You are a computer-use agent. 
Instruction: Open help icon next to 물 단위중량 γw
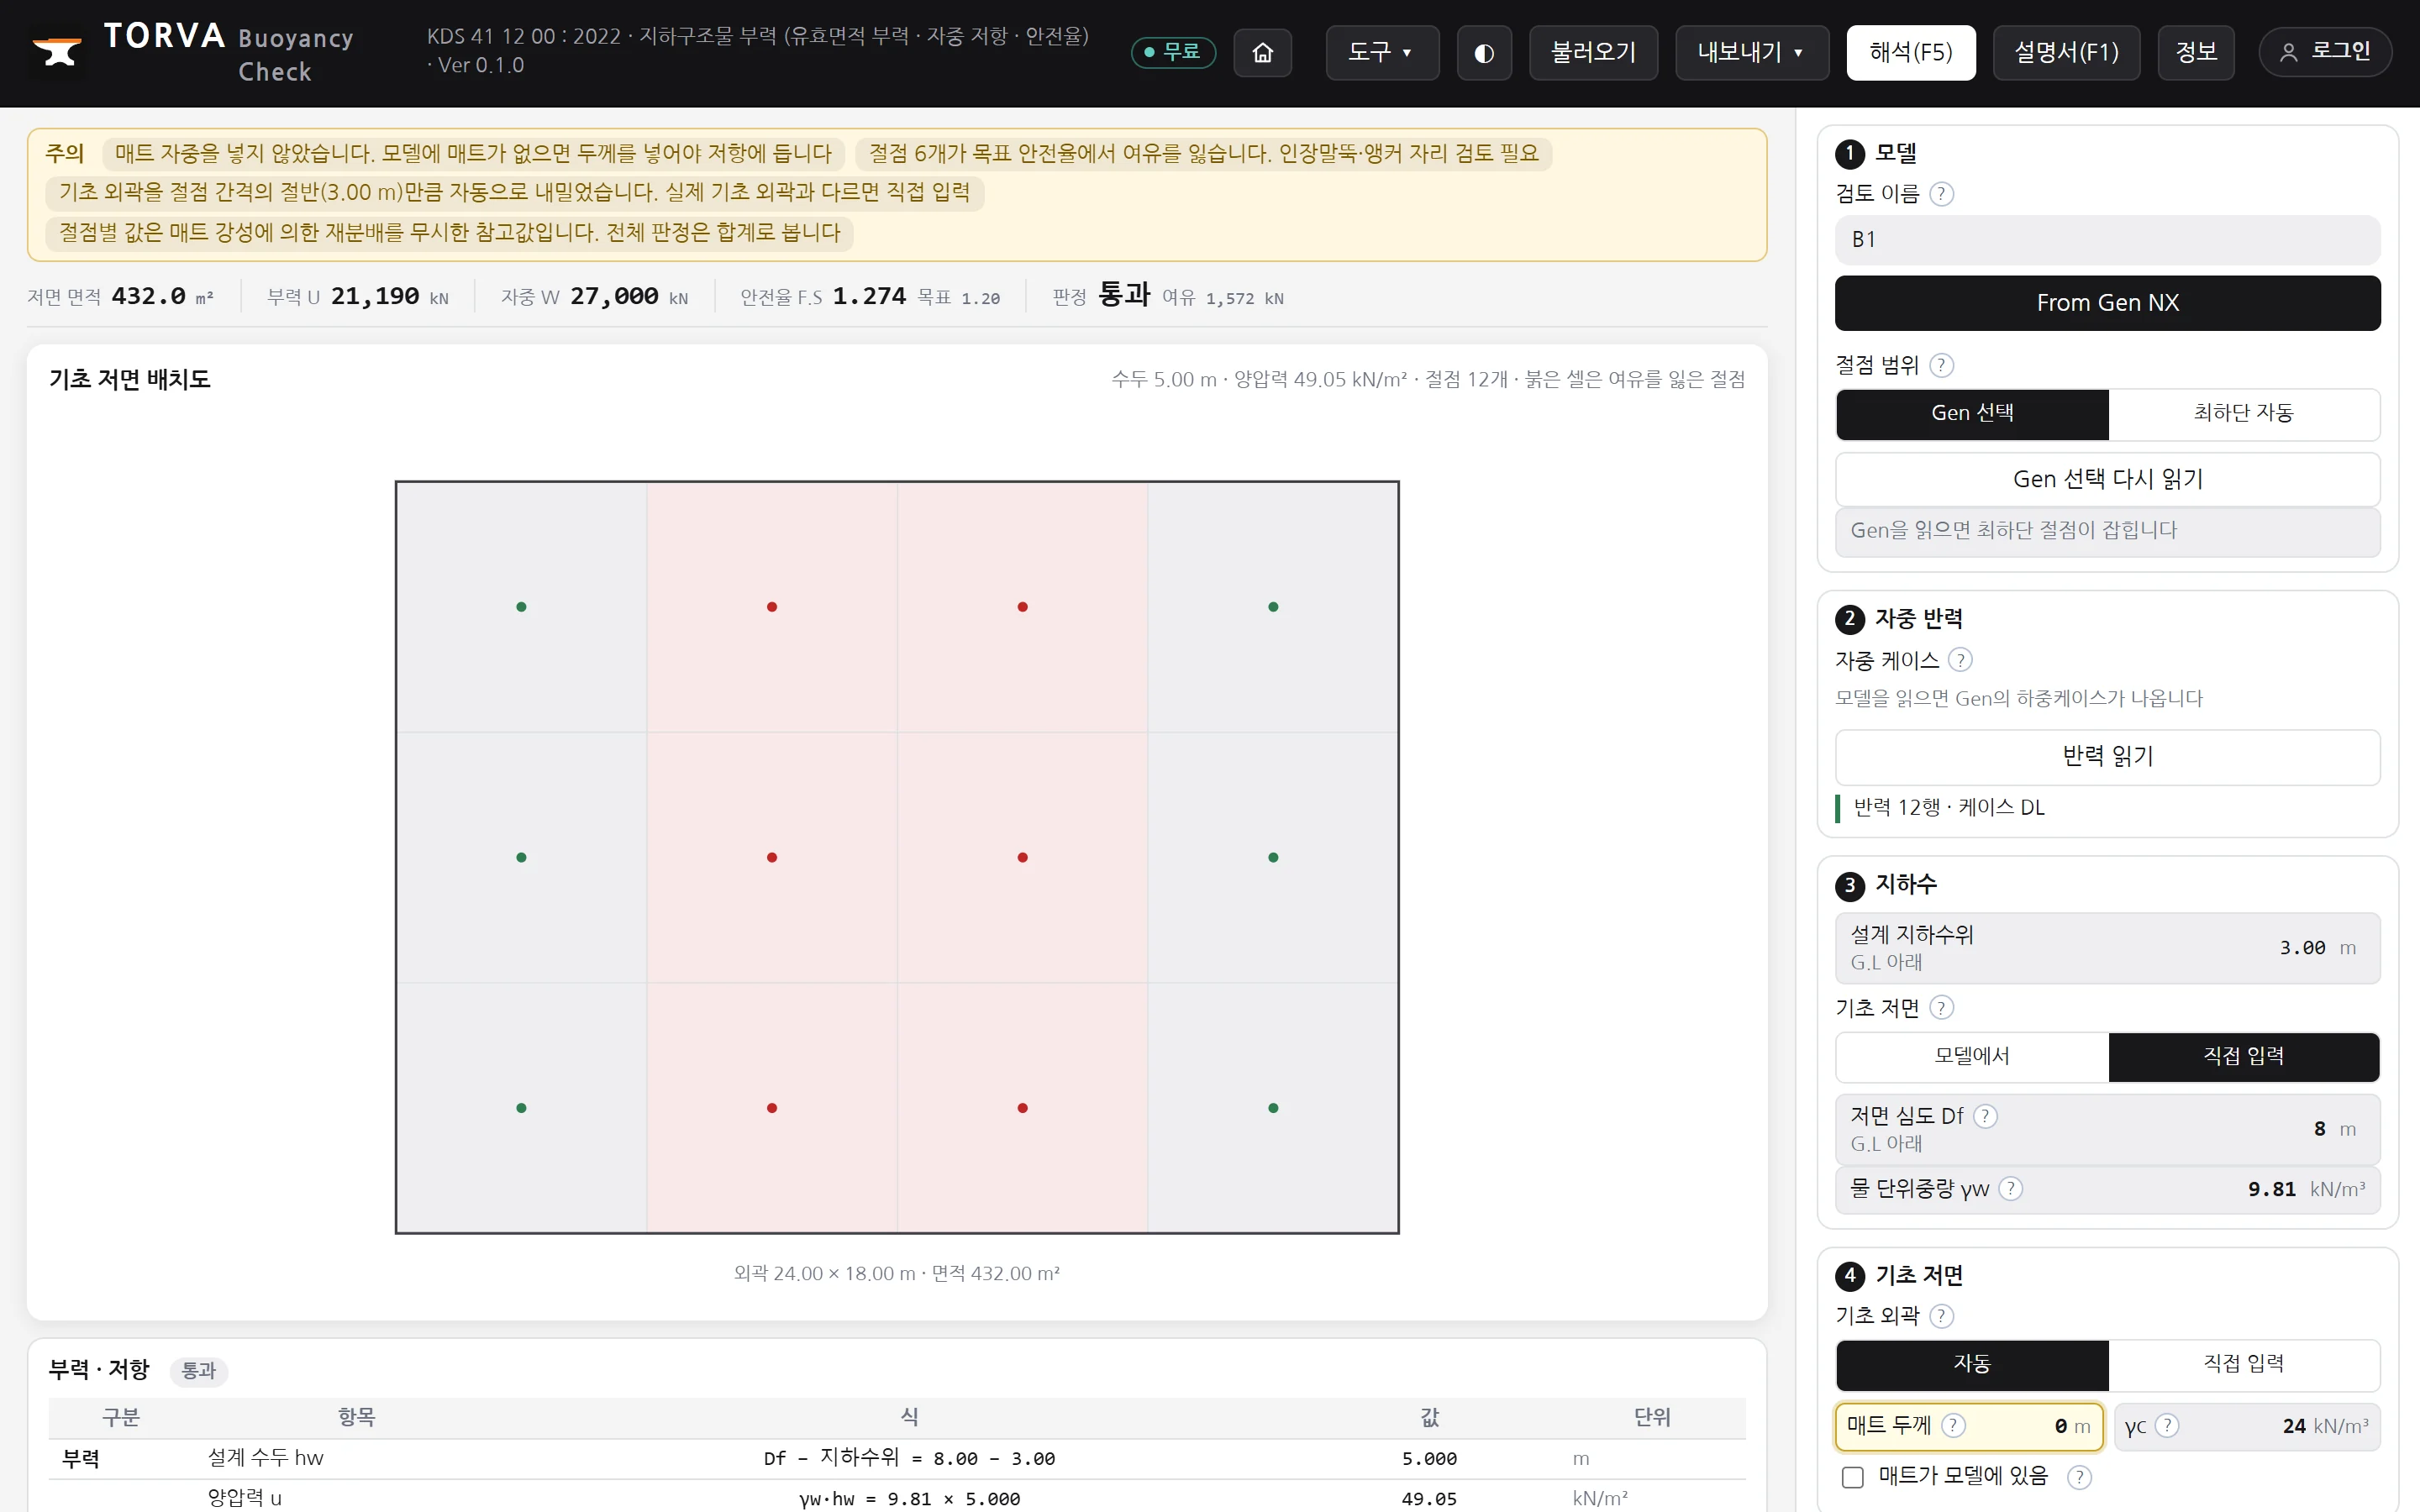[x=2010, y=1189]
